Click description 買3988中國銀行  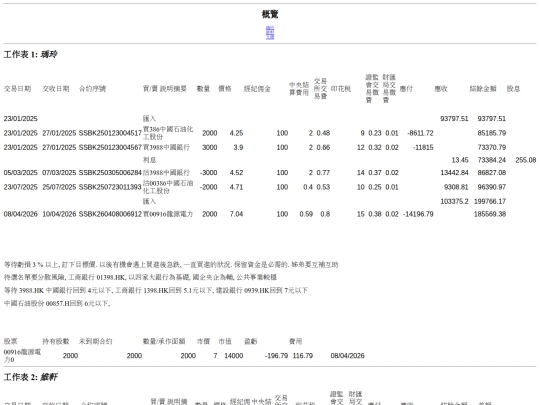166,147
